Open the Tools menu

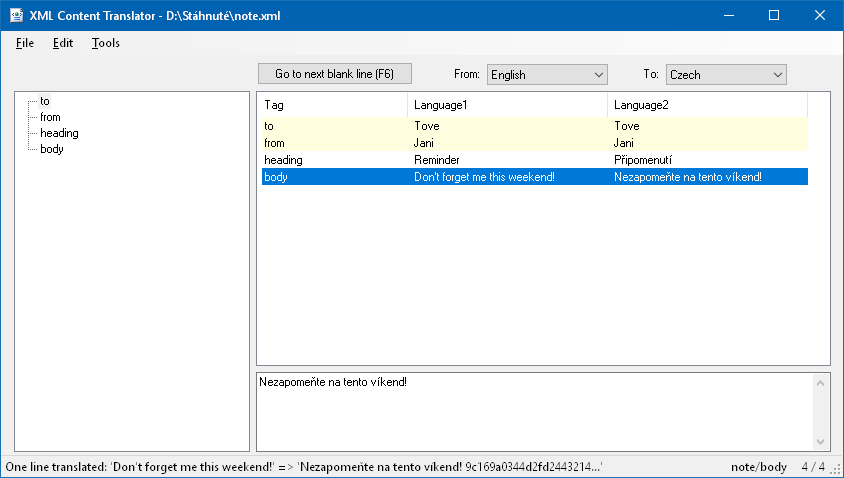(105, 43)
